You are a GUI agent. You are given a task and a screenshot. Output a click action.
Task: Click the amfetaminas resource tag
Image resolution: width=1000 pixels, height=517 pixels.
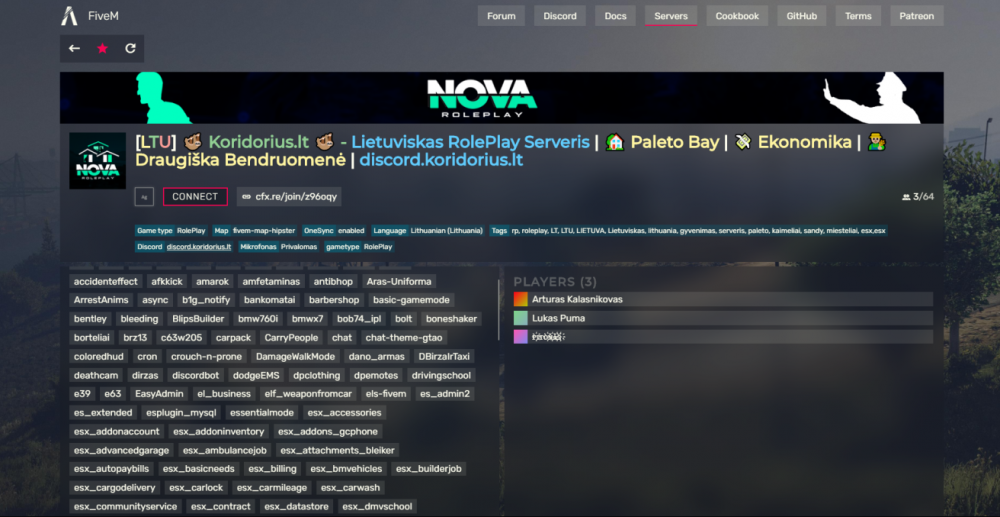coord(272,281)
